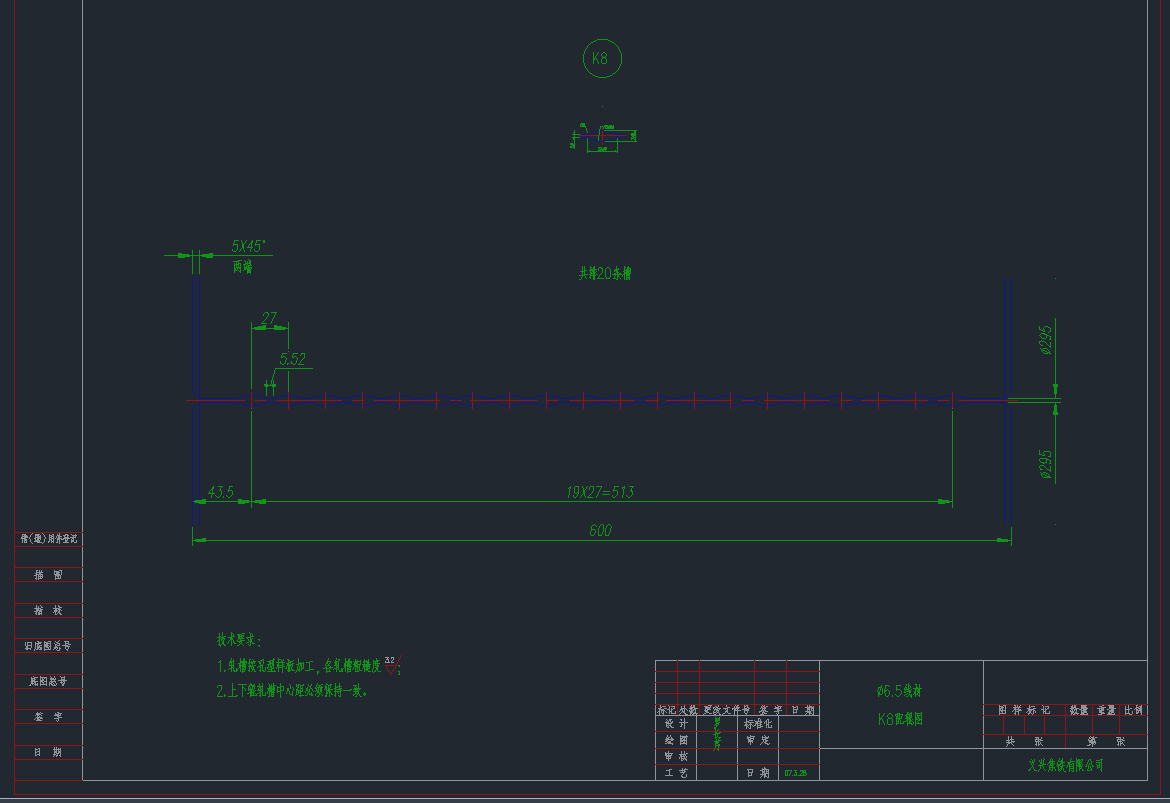The height and width of the screenshot is (803, 1170).
Task: Select technical requirement line 2 text
Action: pos(292,690)
